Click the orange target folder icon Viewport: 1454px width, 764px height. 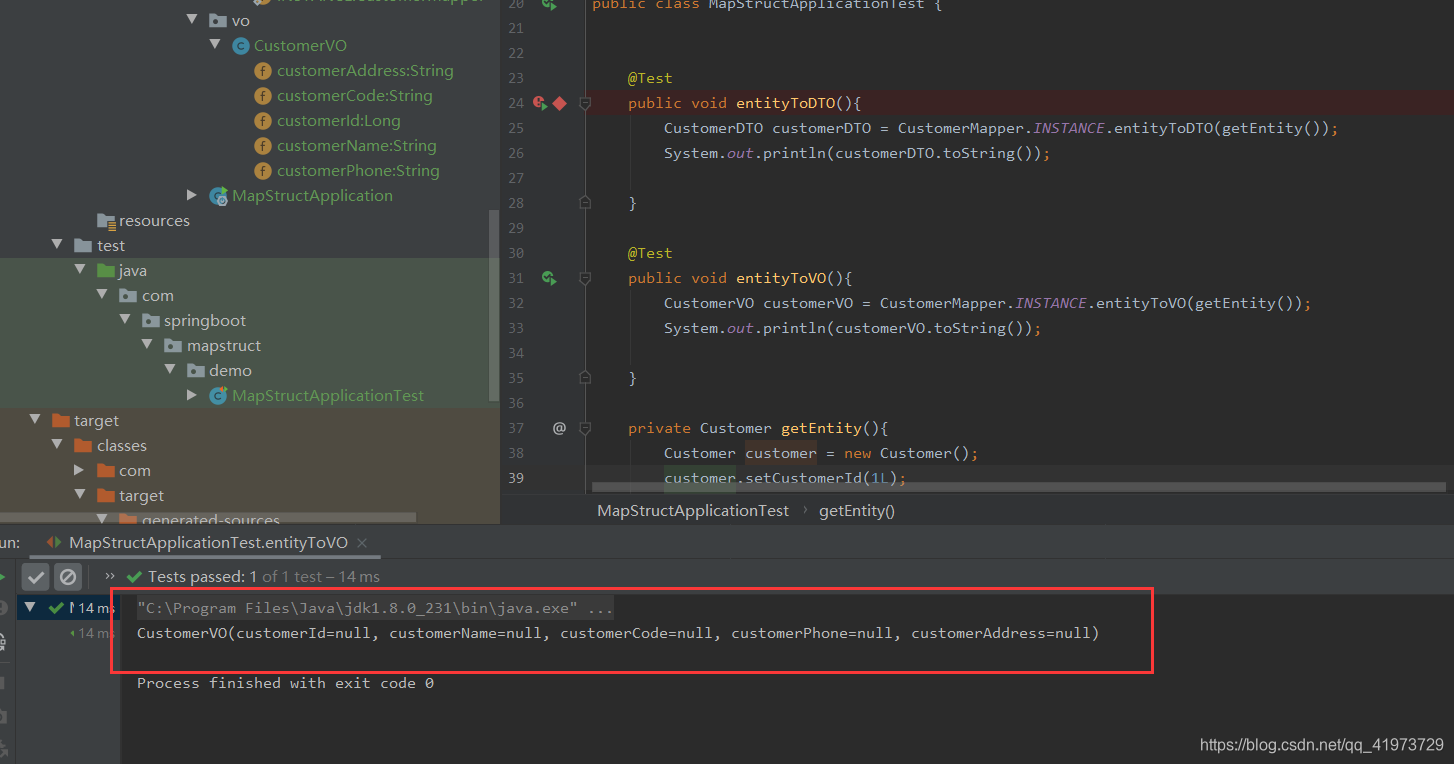(x=60, y=420)
